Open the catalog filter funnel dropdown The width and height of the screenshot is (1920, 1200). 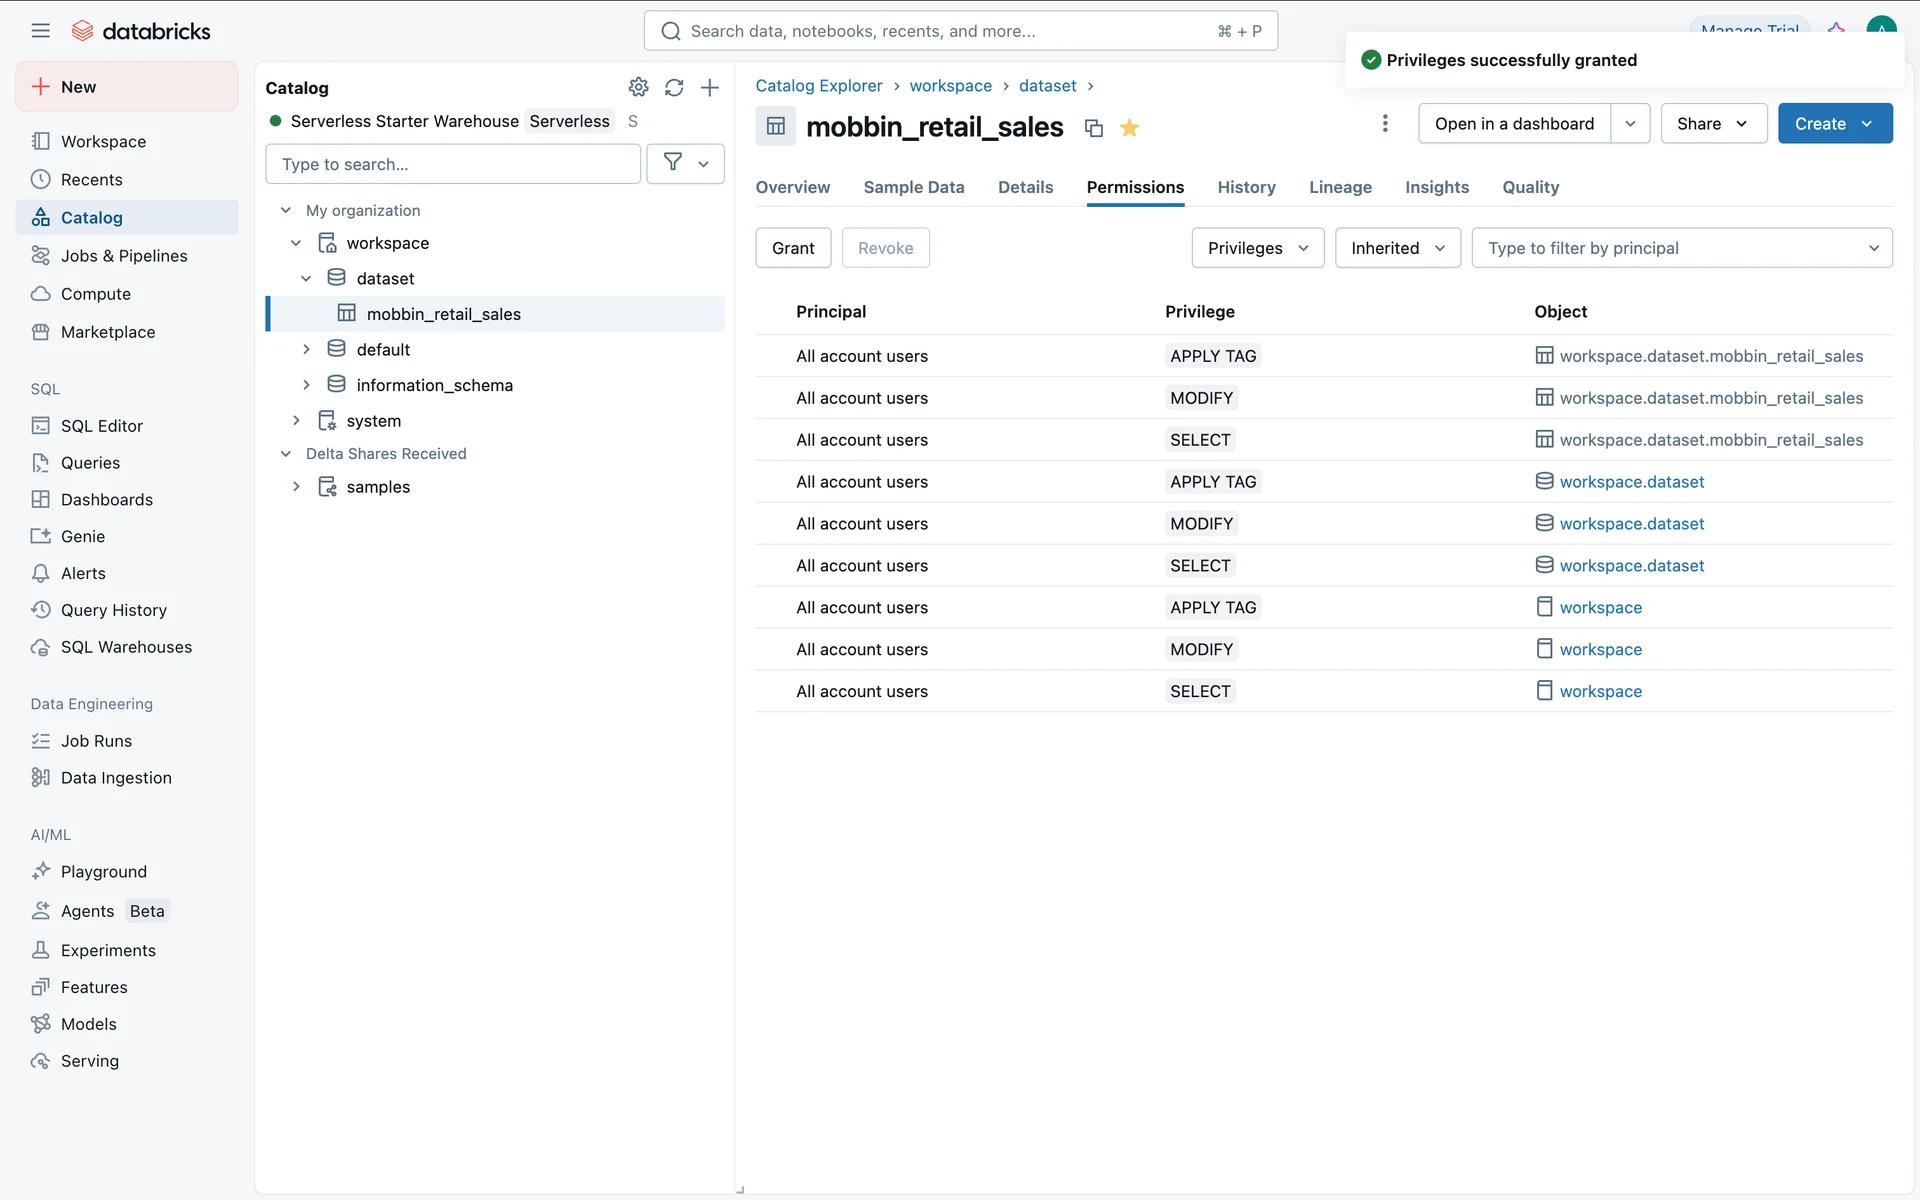click(685, 164)
